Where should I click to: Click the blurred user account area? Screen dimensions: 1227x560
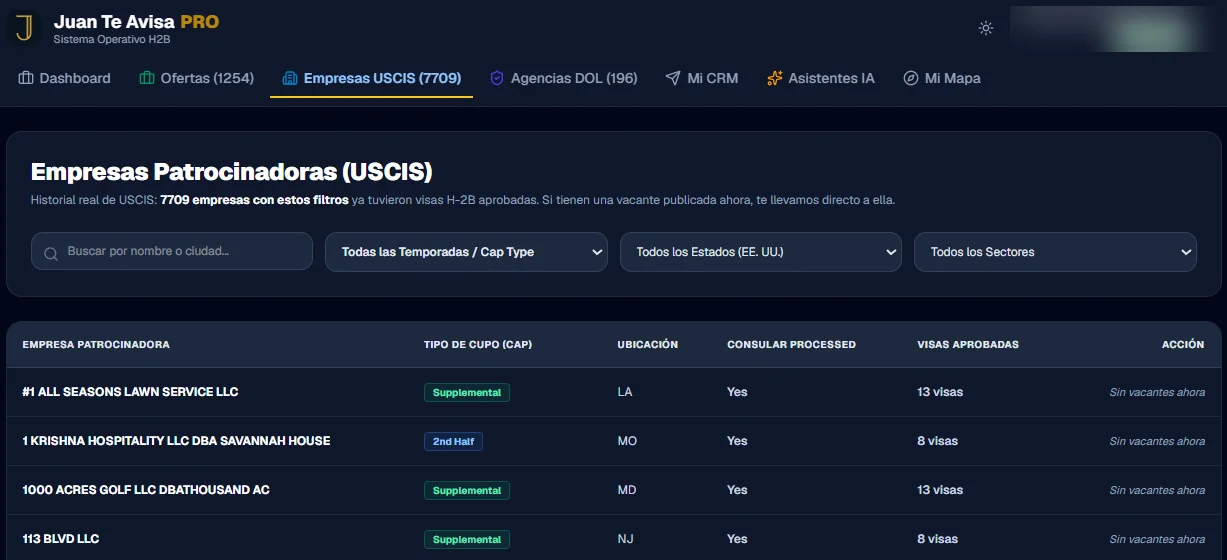tap(1110, 28)
